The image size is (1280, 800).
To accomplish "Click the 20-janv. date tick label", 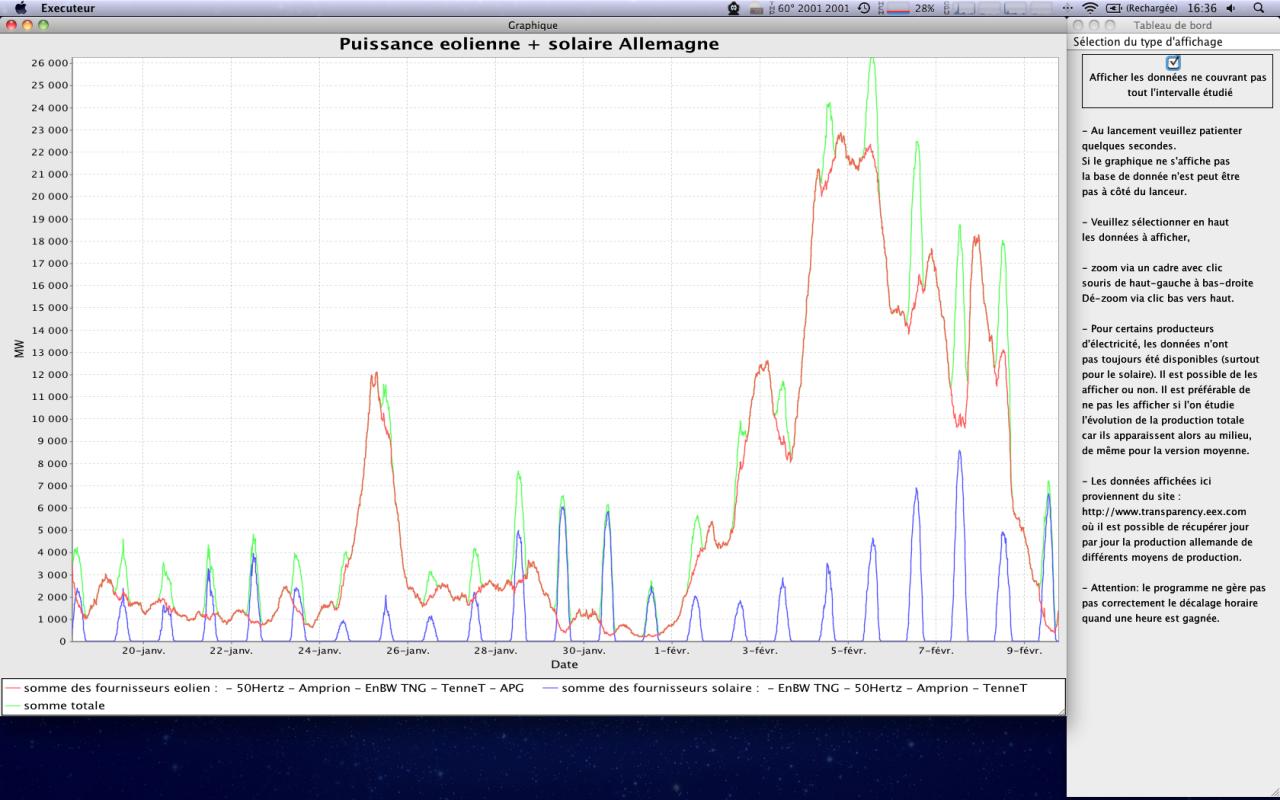I will pos(144,650).
